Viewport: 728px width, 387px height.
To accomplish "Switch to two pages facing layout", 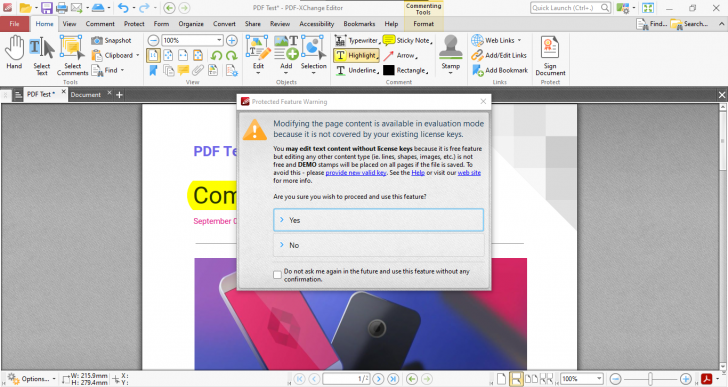I will tap(532, 379).
